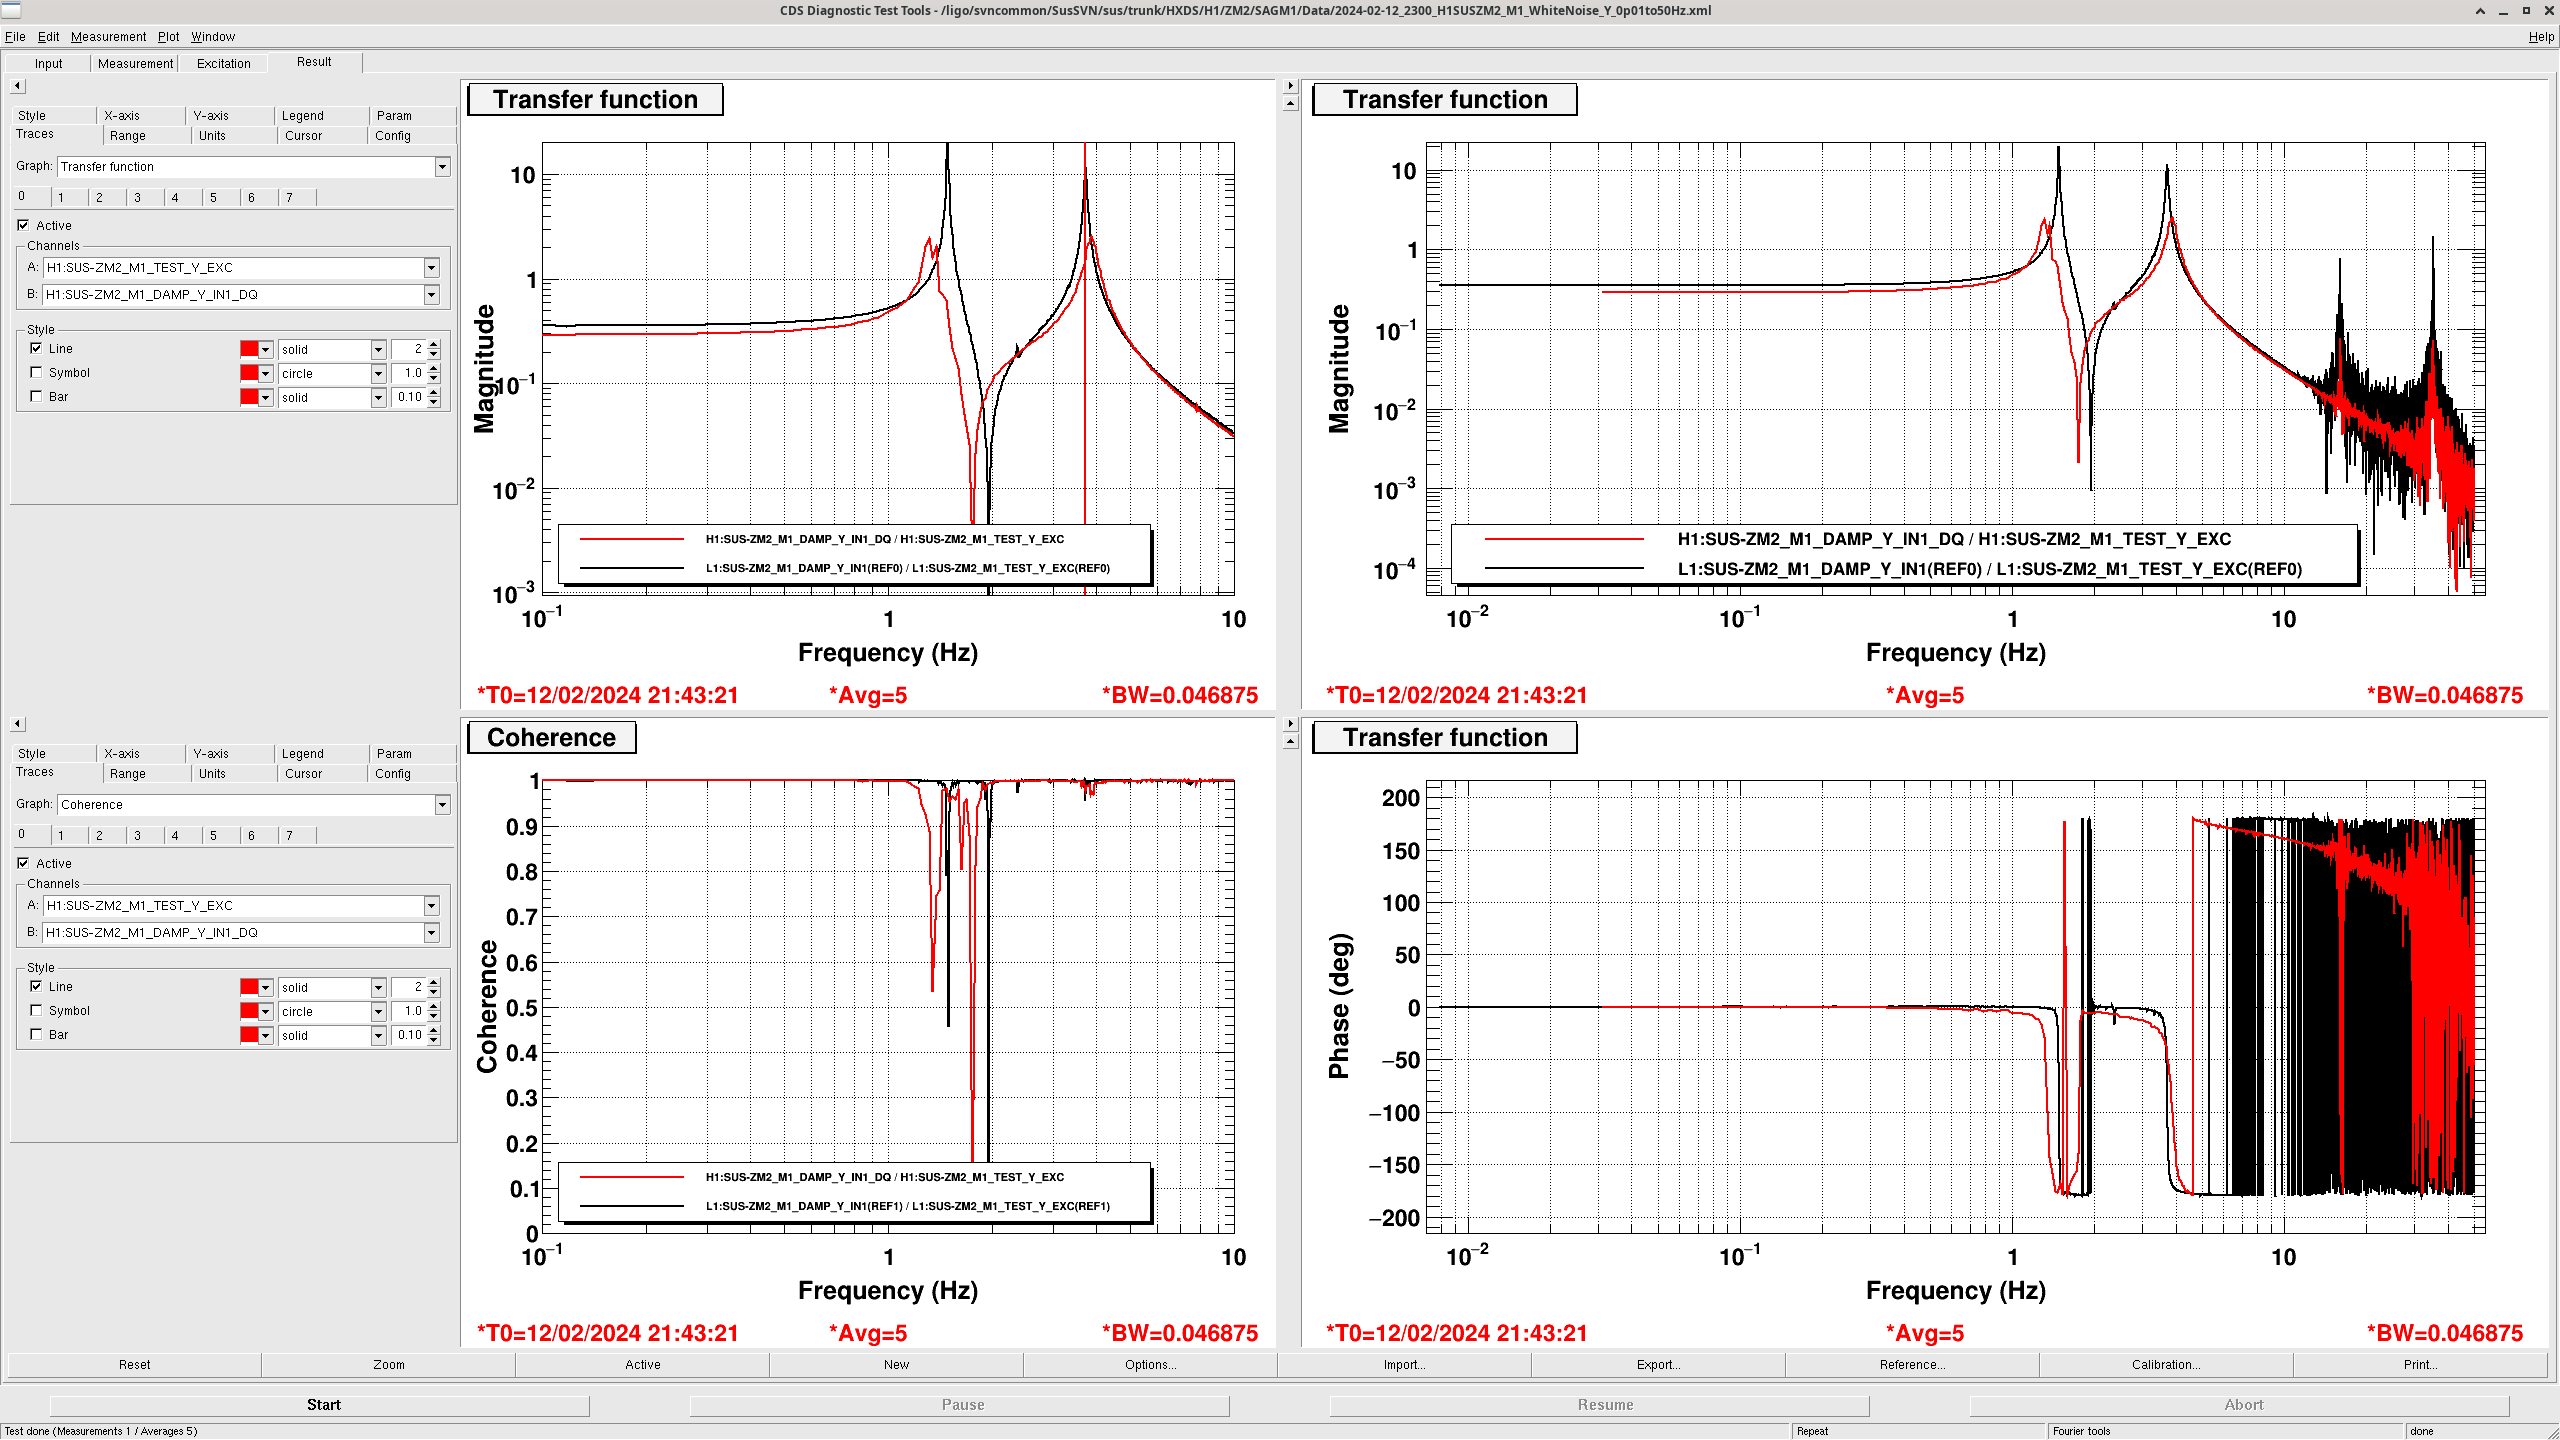Screen dimensions: 2560x1440
Task: Click right-arrow button beside top-right Transfer function plot
Action: (1290, 86)
